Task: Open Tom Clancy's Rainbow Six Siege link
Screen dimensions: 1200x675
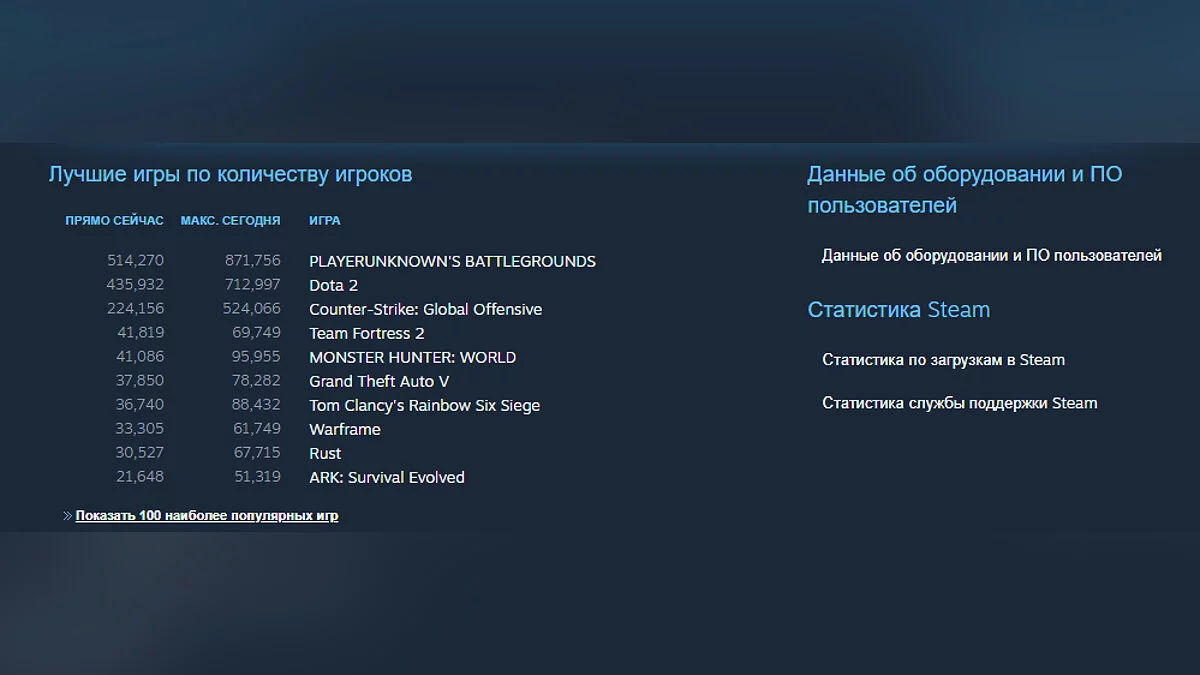Action: (424, 405)
